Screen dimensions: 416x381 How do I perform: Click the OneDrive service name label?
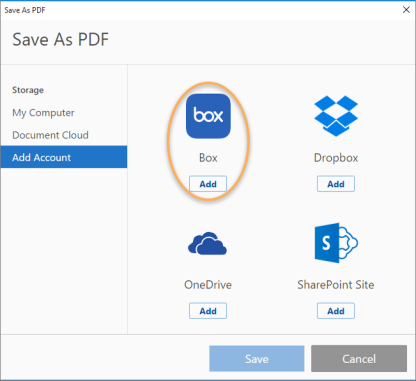208,285
